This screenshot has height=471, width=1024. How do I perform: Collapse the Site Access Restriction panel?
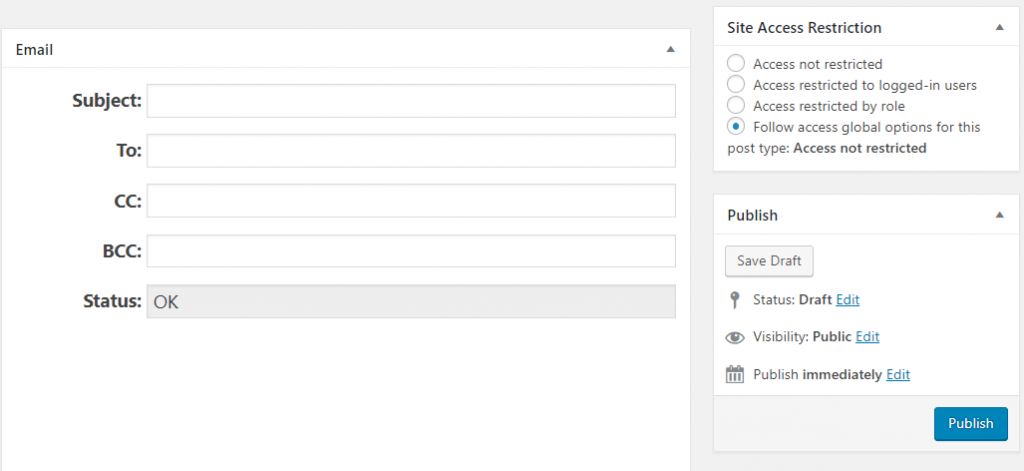pyautogui.click(x=999, y=28)
